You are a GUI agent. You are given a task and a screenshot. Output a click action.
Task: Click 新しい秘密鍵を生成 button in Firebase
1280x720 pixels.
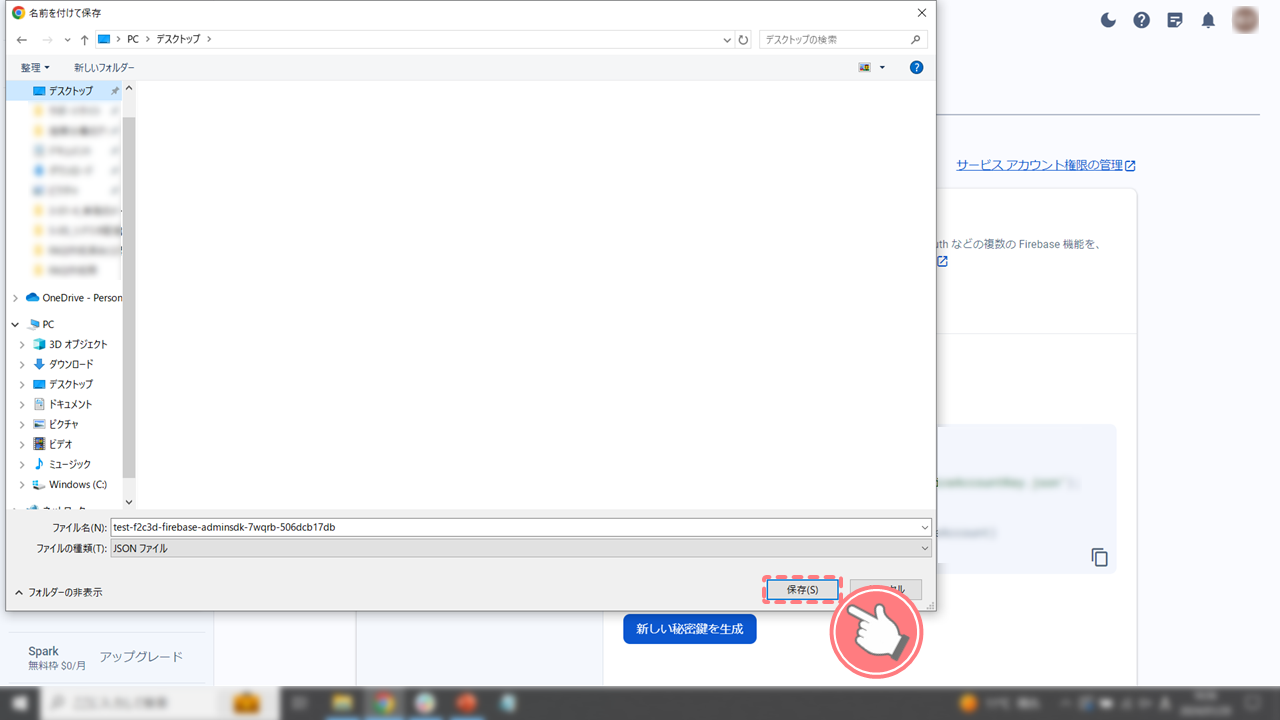(x=690, y=629)
